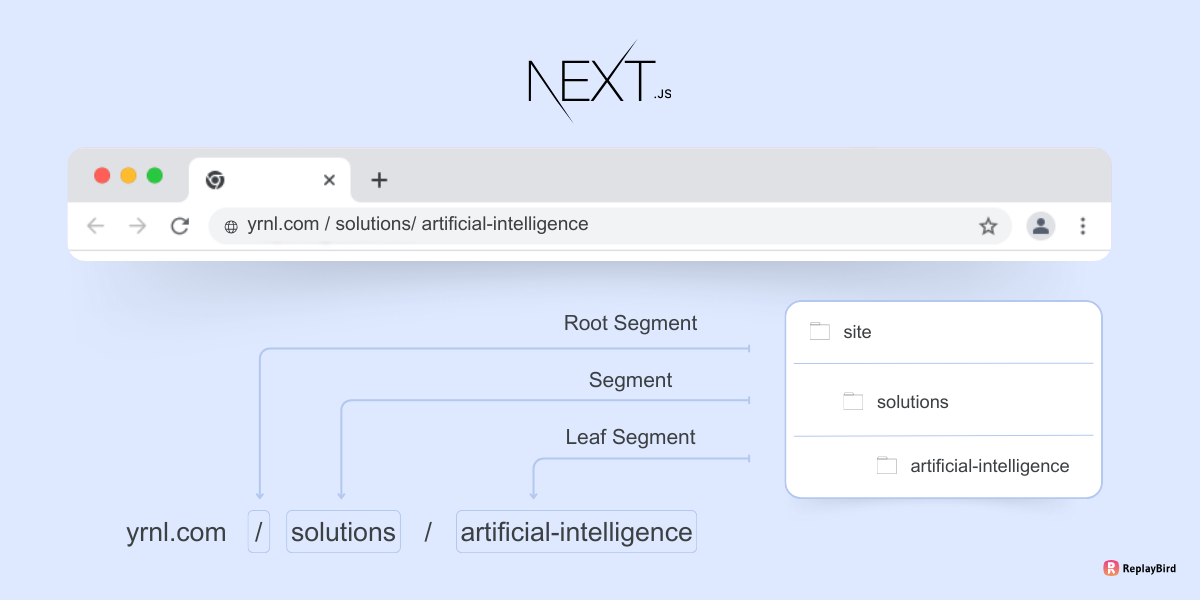Screen dimensions: 1200x600
Task: Click the root slash segment box
Action: tap(259, 532)
